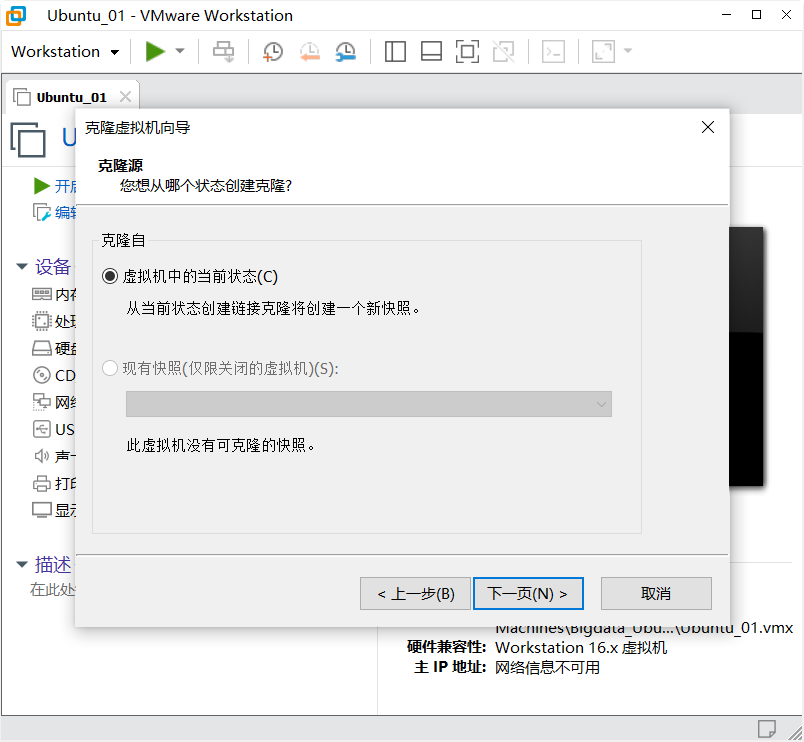Click the '此虚拟机没有可克隆的快照。' message text
This screenshot has width=804, height=742.
(220, 445)
